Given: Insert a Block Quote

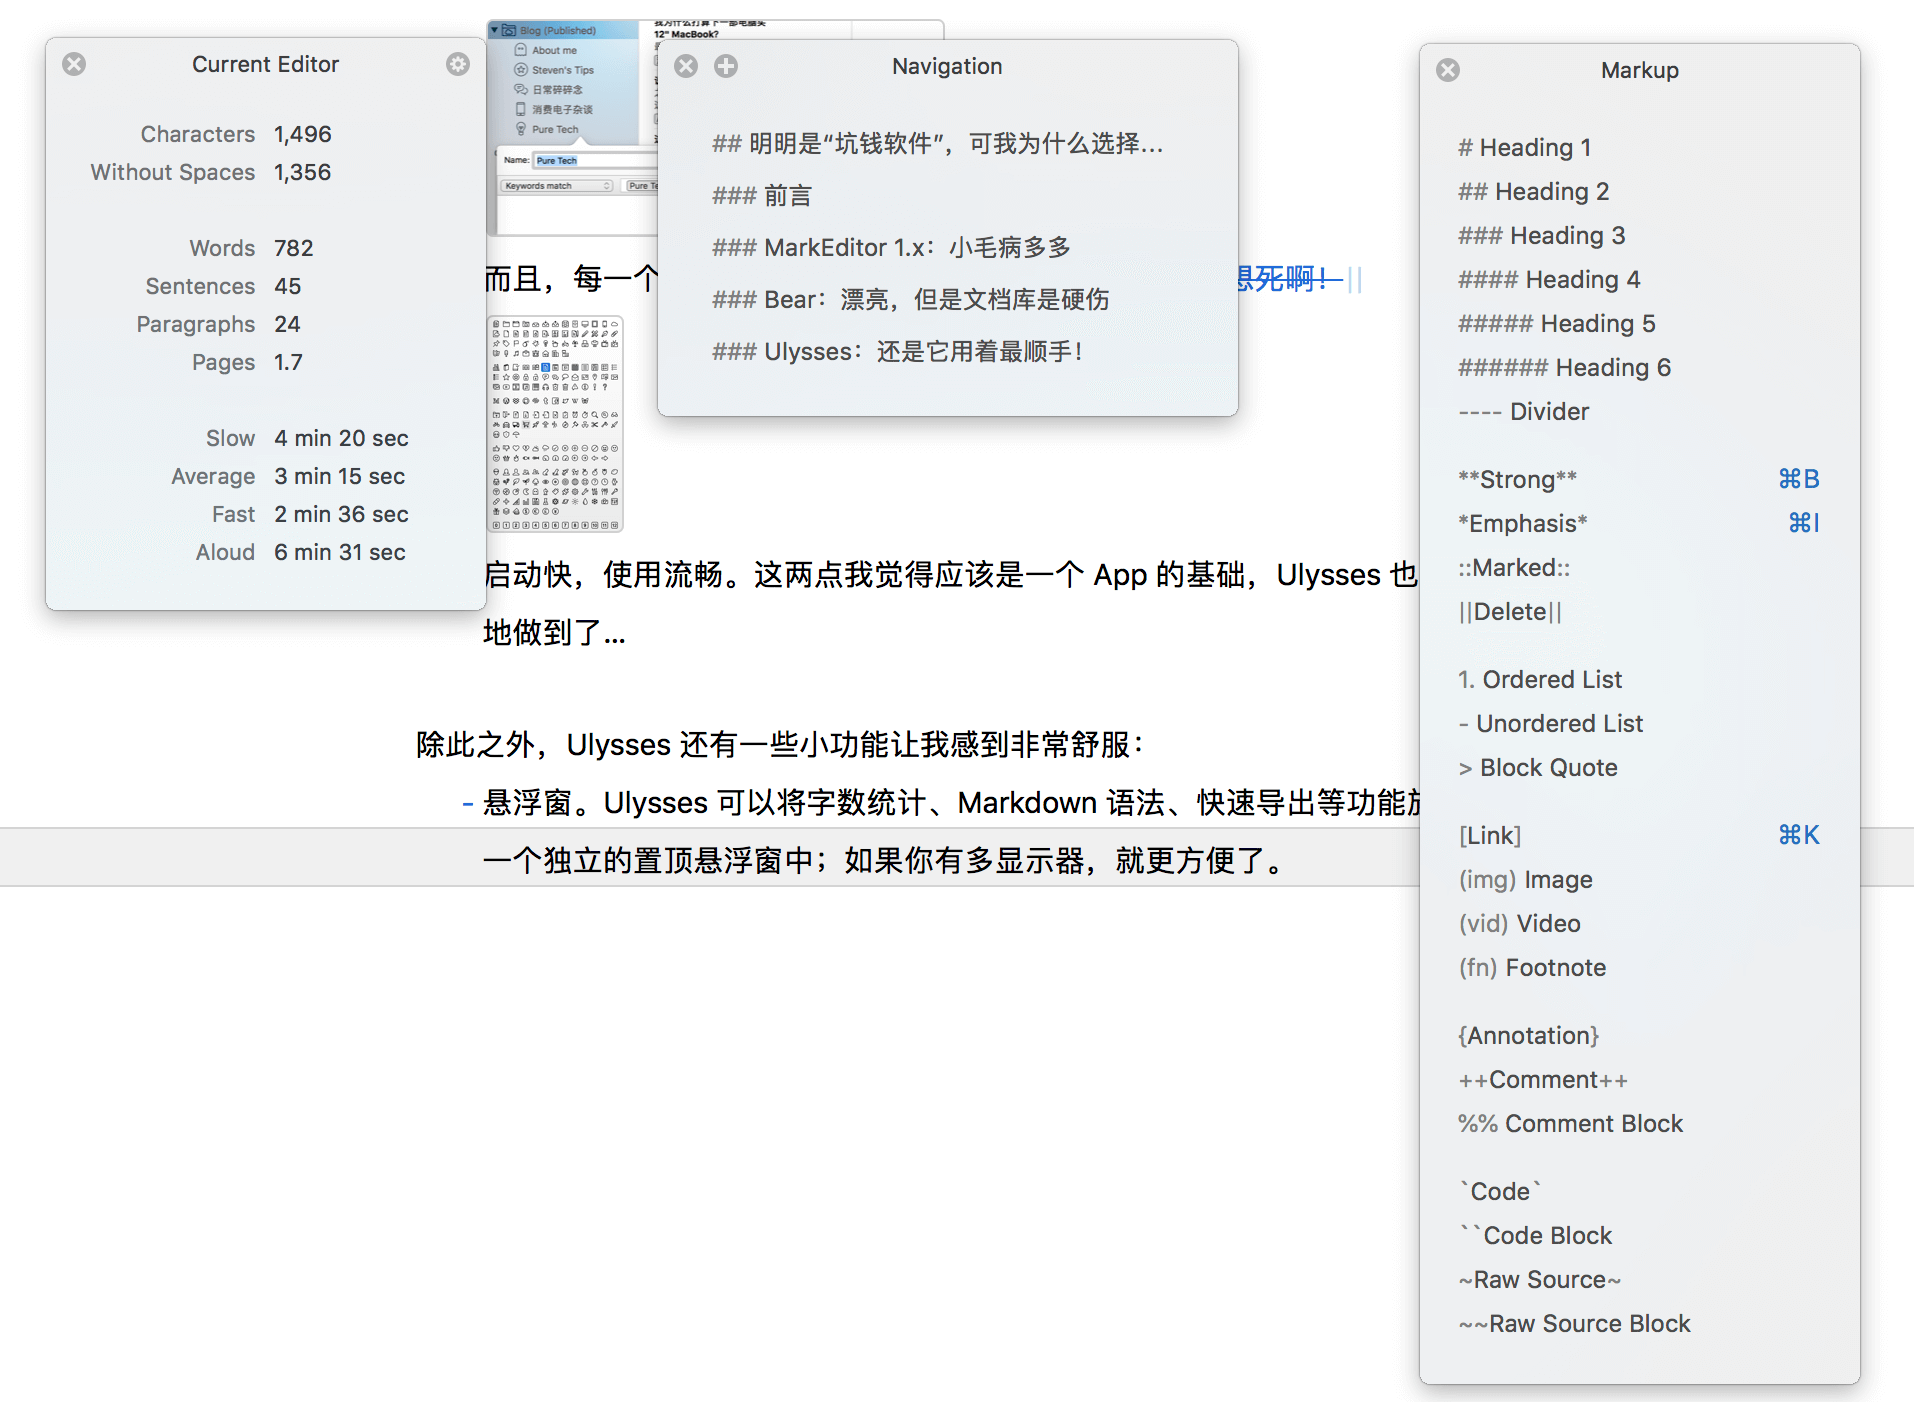Looking at the screenshot, I should [x=1538, y=768].
